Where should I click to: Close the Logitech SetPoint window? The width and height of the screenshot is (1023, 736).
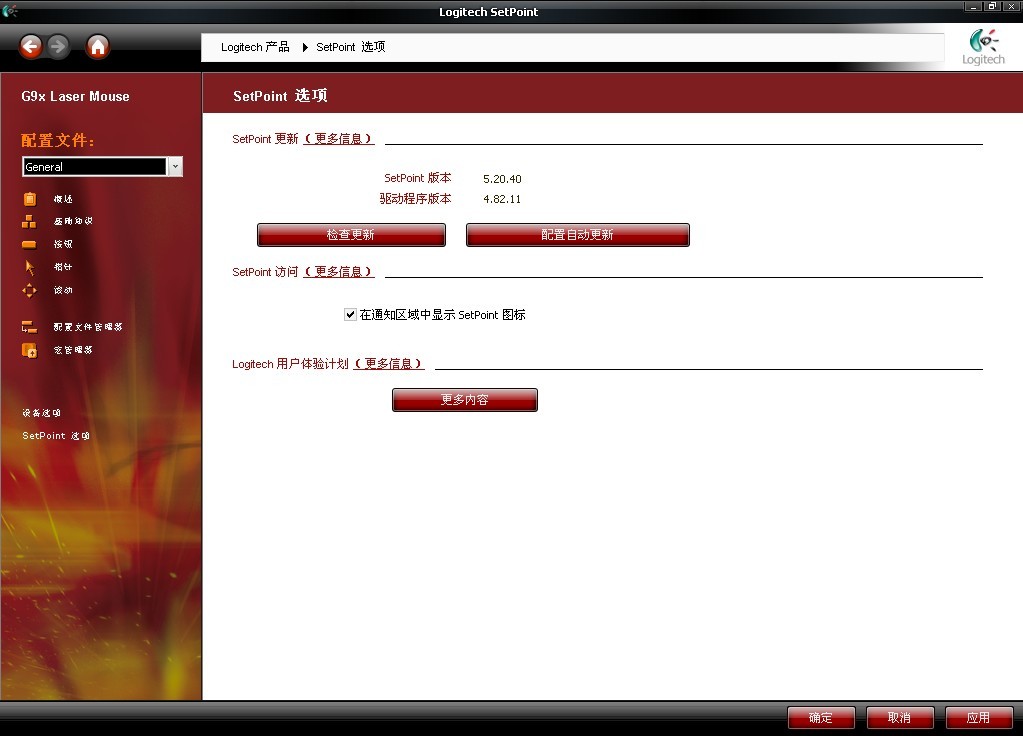1011,6
